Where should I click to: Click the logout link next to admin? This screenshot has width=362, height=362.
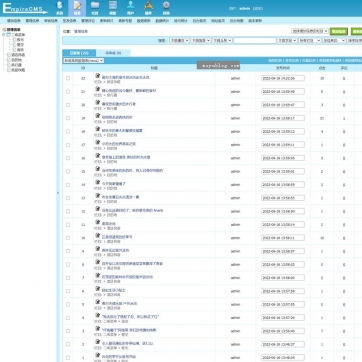click(x=257, y=8)
